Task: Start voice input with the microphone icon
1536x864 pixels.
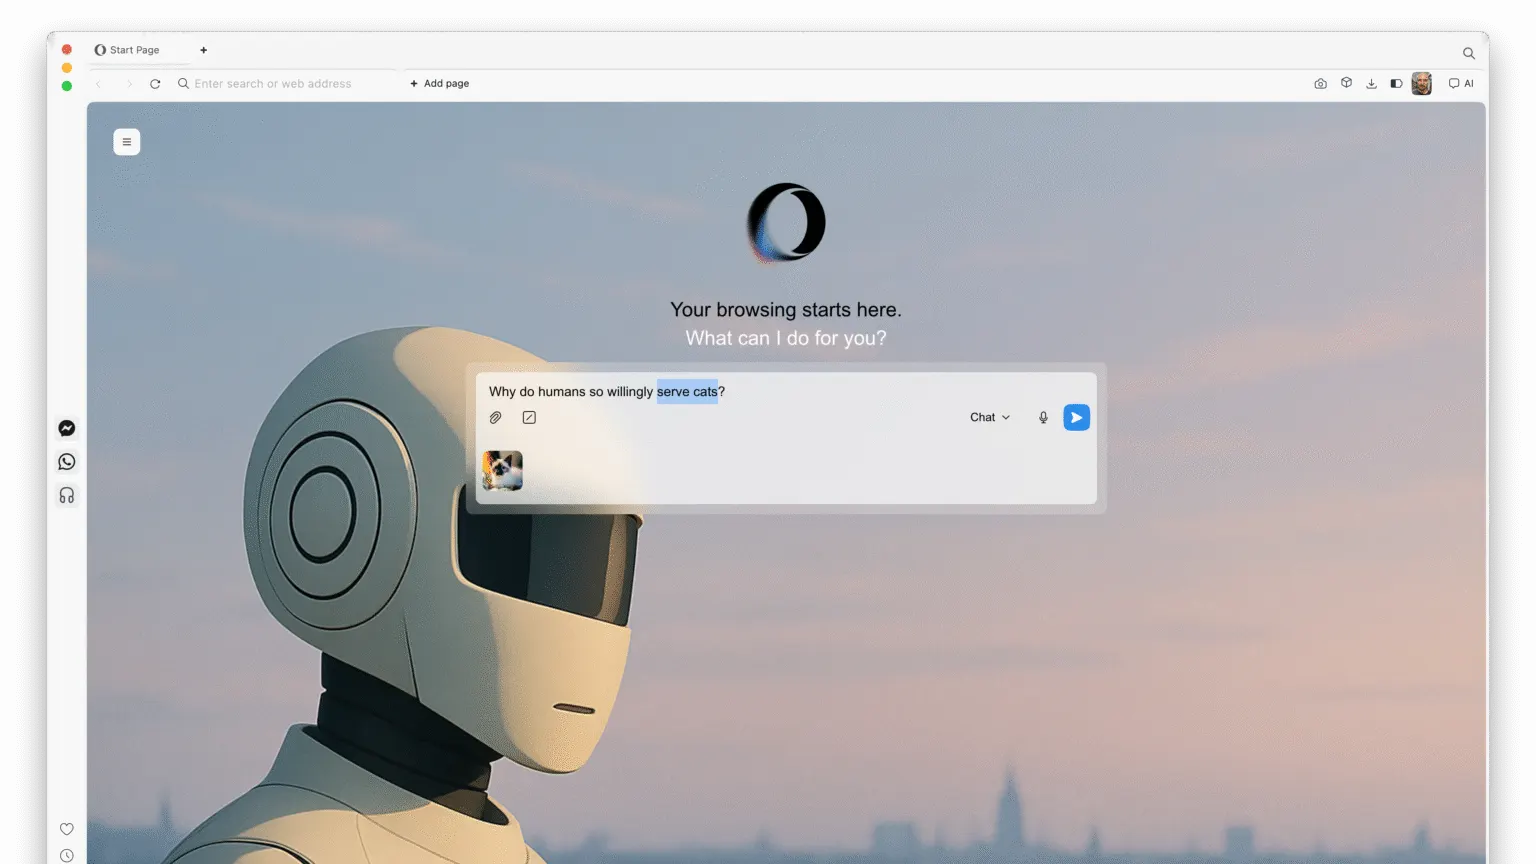Action: 1043,417
